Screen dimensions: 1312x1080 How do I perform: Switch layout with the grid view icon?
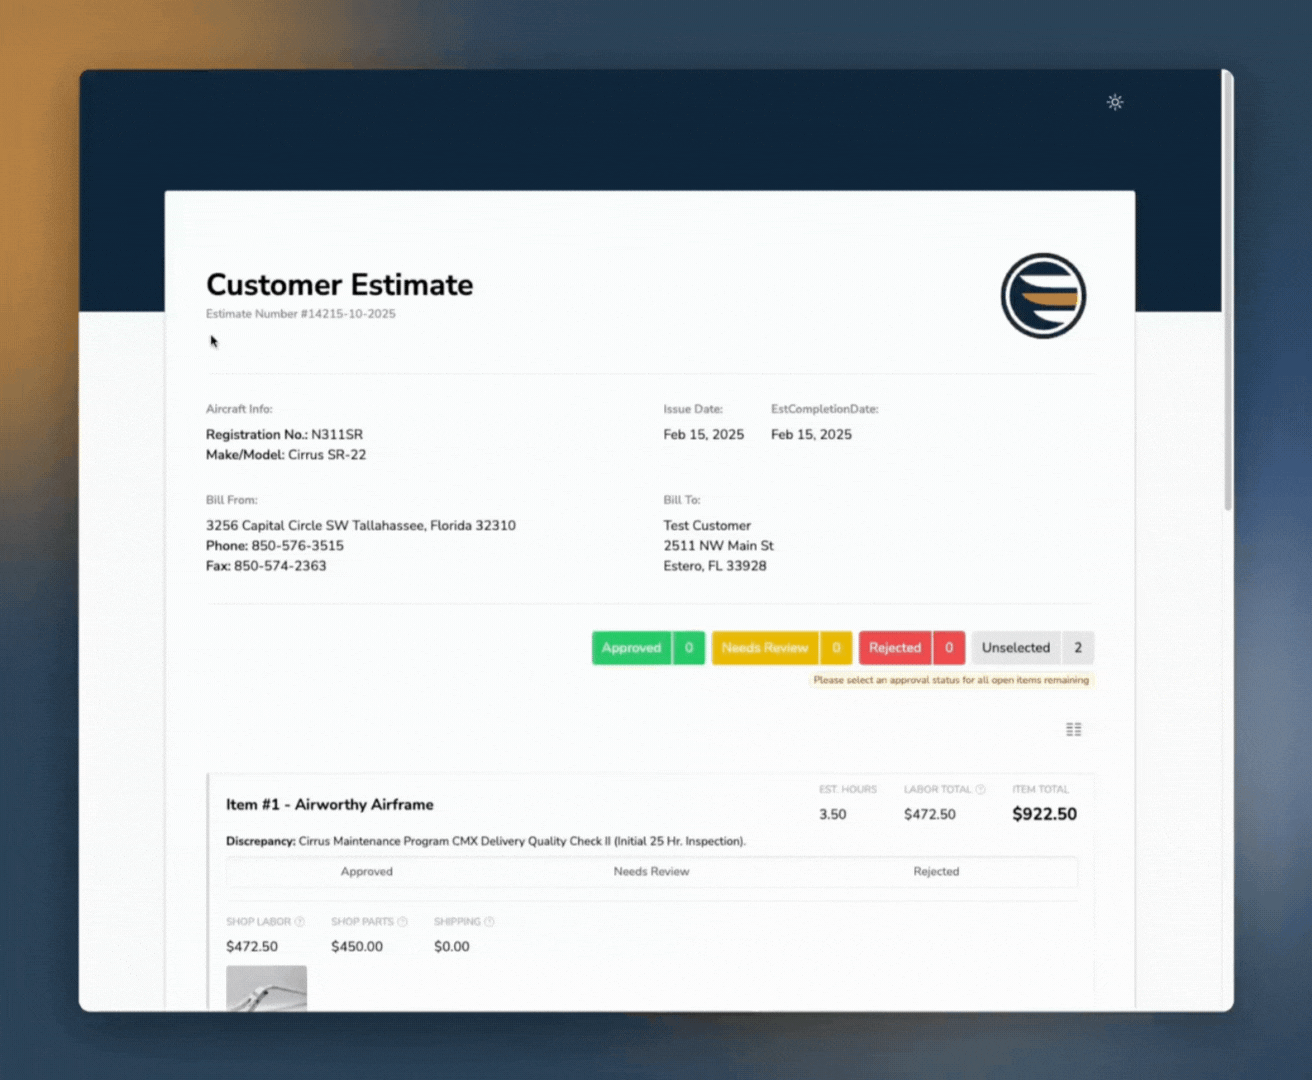point(1073,730)
